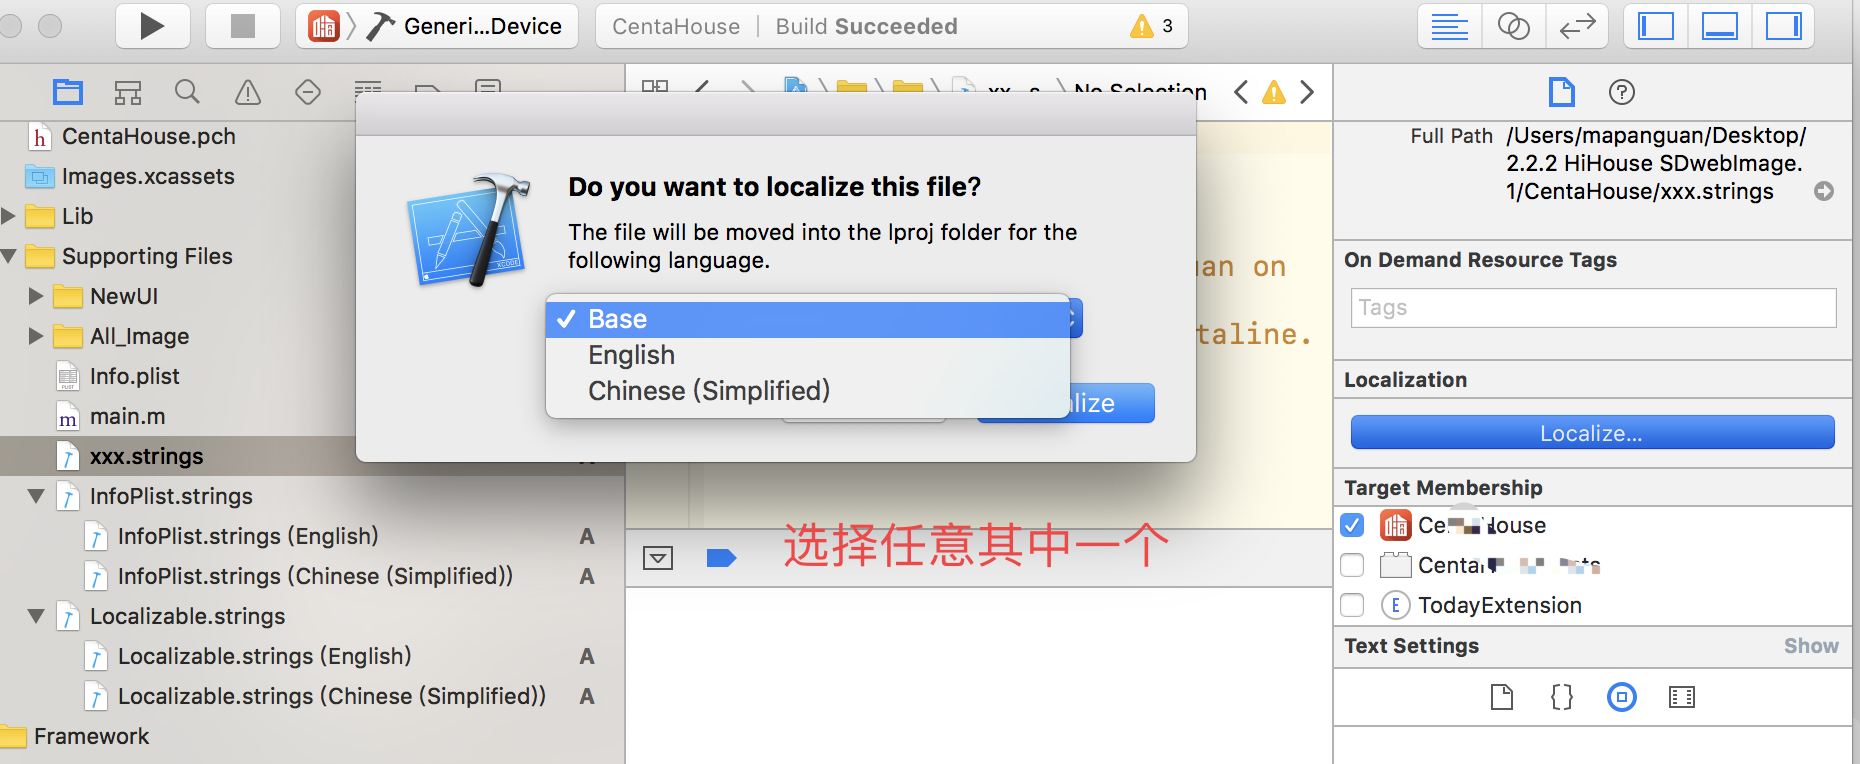
Task: Select Base in the language list
Action: [x=808, y=319]
